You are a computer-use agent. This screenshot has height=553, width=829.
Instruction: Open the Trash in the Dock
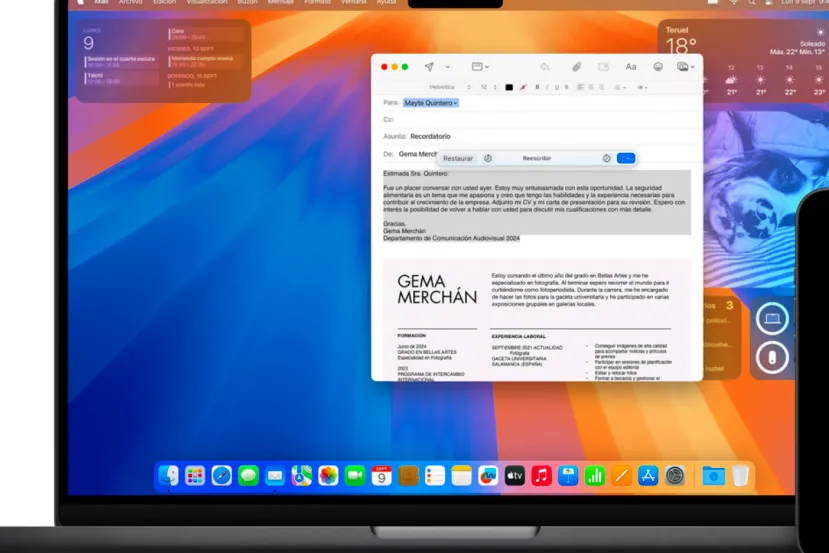[741, 476]
